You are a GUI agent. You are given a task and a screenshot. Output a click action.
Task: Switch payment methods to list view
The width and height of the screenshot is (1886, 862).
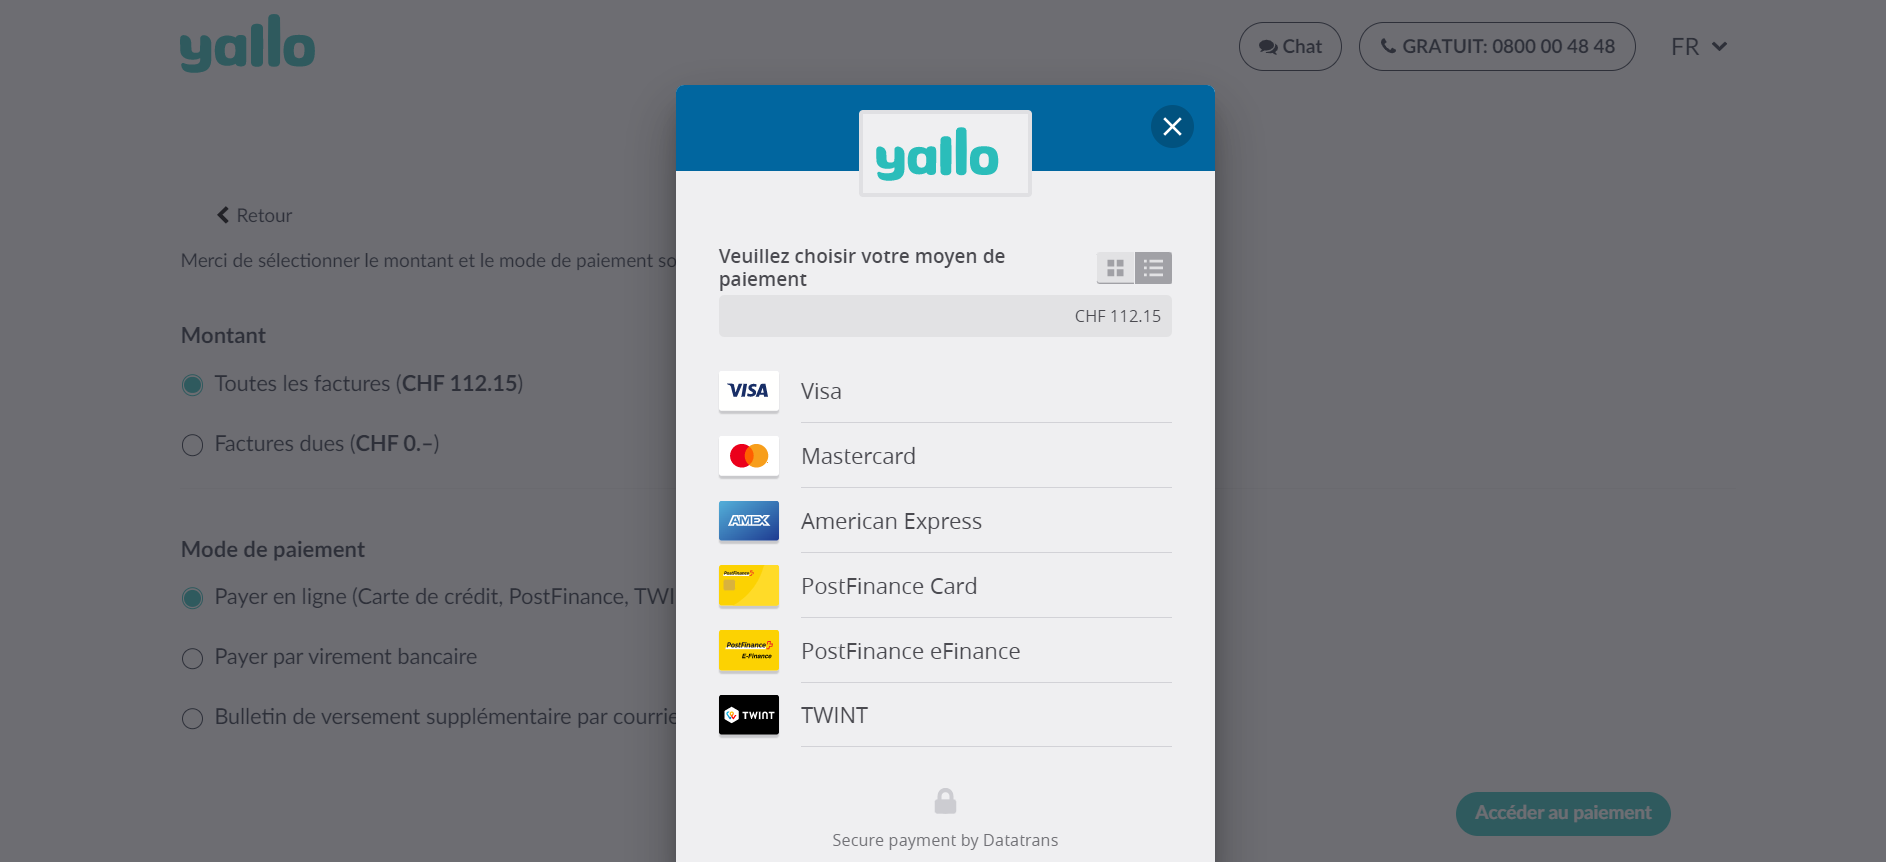[1153, 268]
